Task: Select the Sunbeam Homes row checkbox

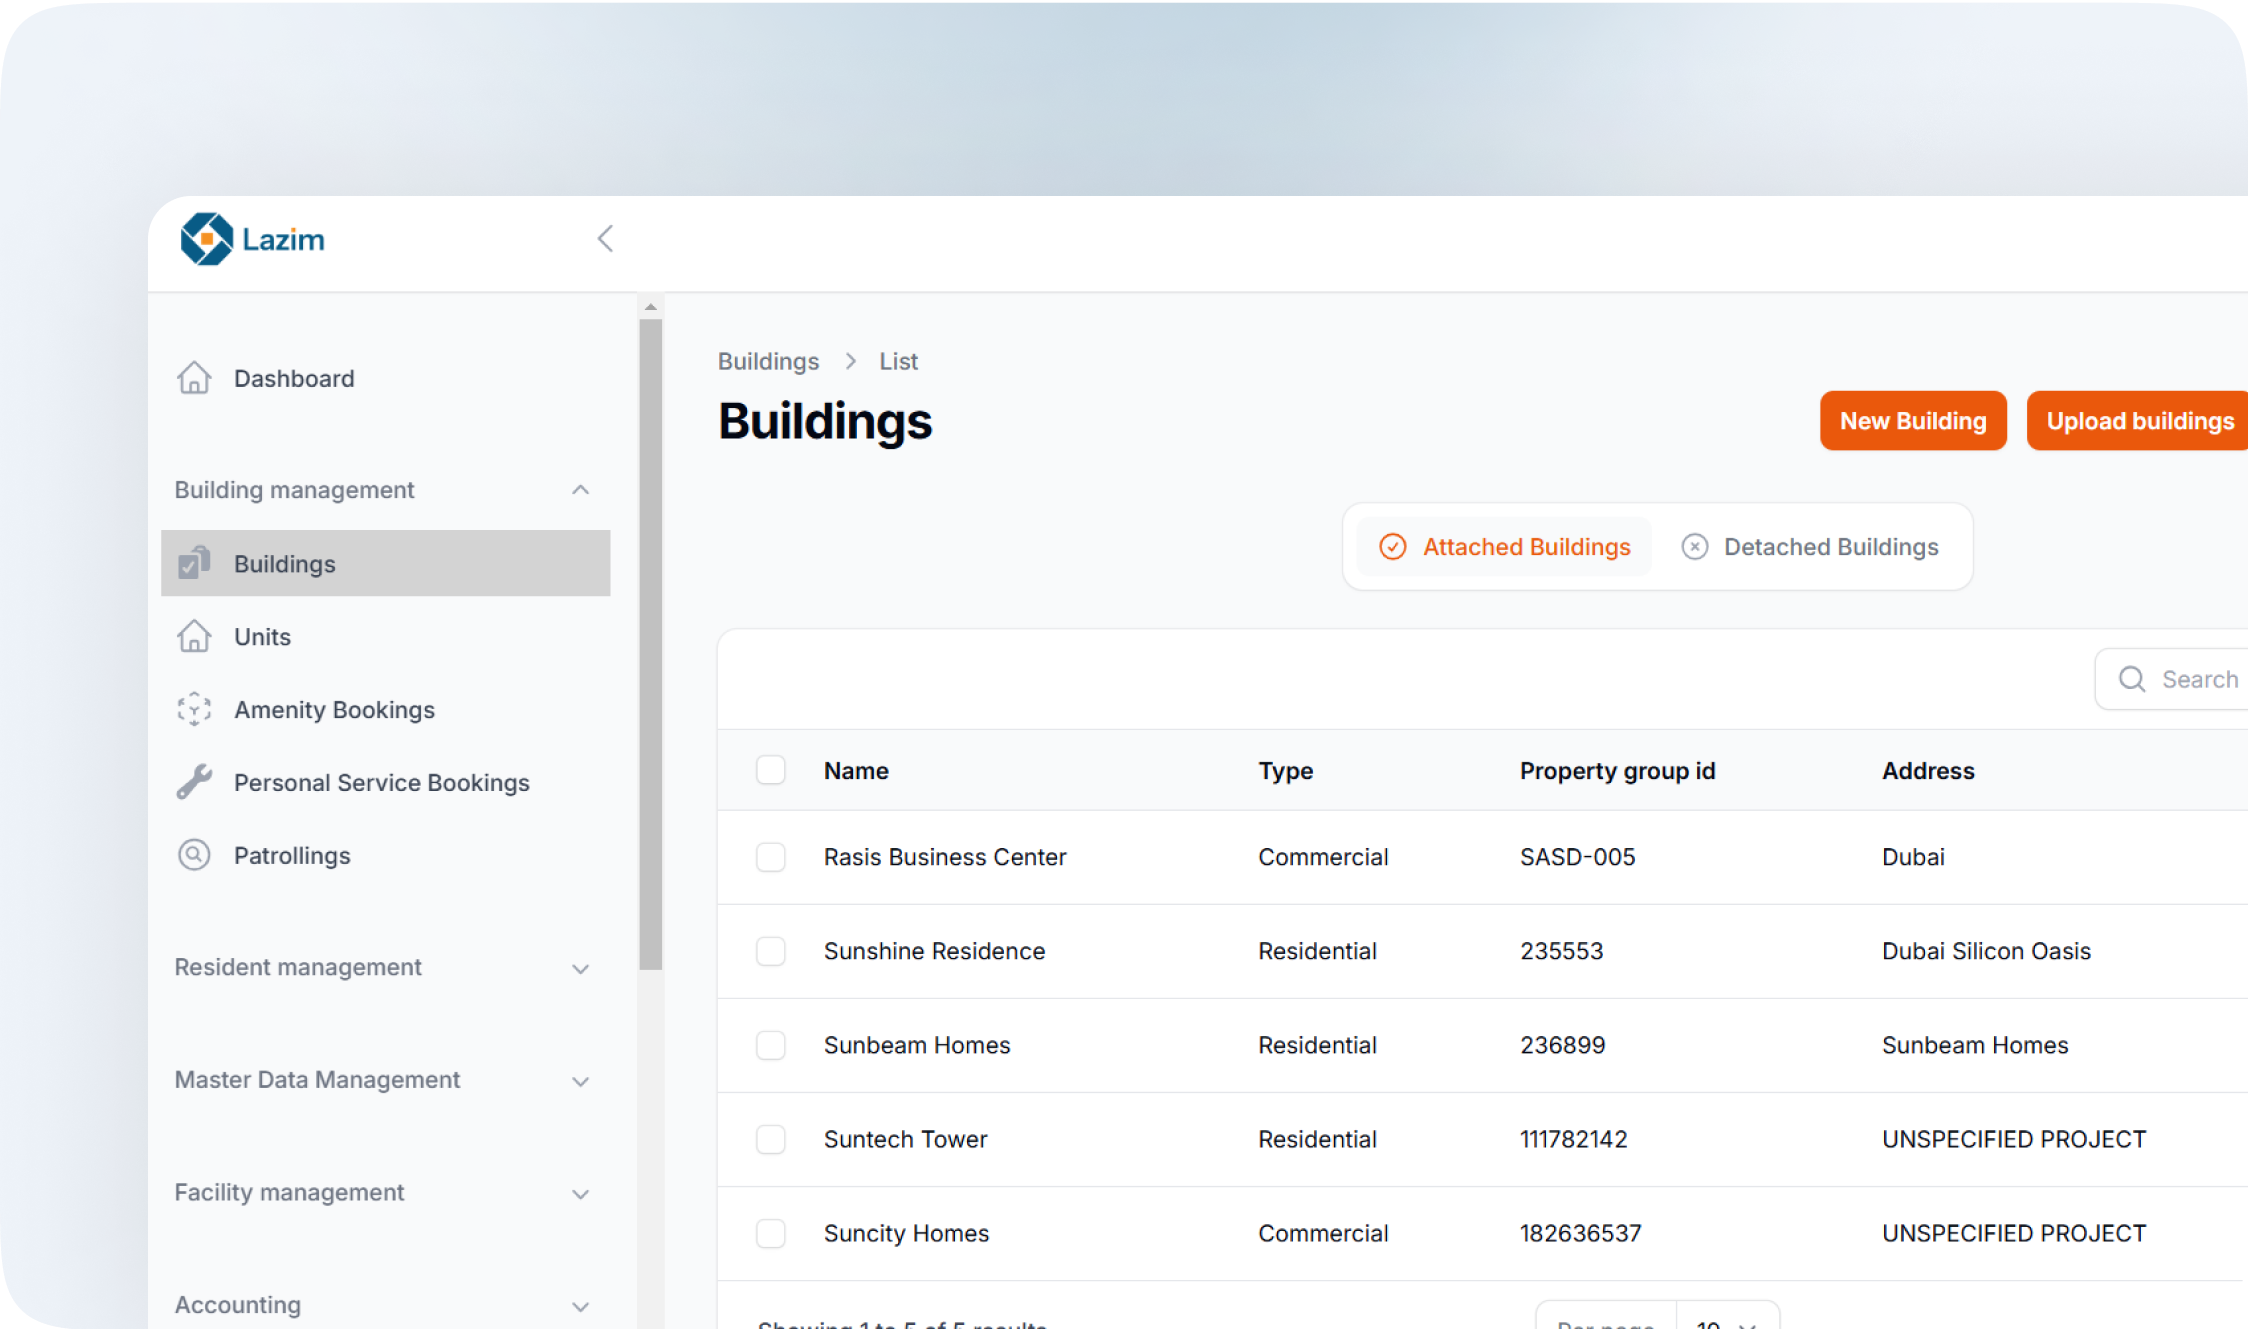Action: click(x=770, y=1045)
